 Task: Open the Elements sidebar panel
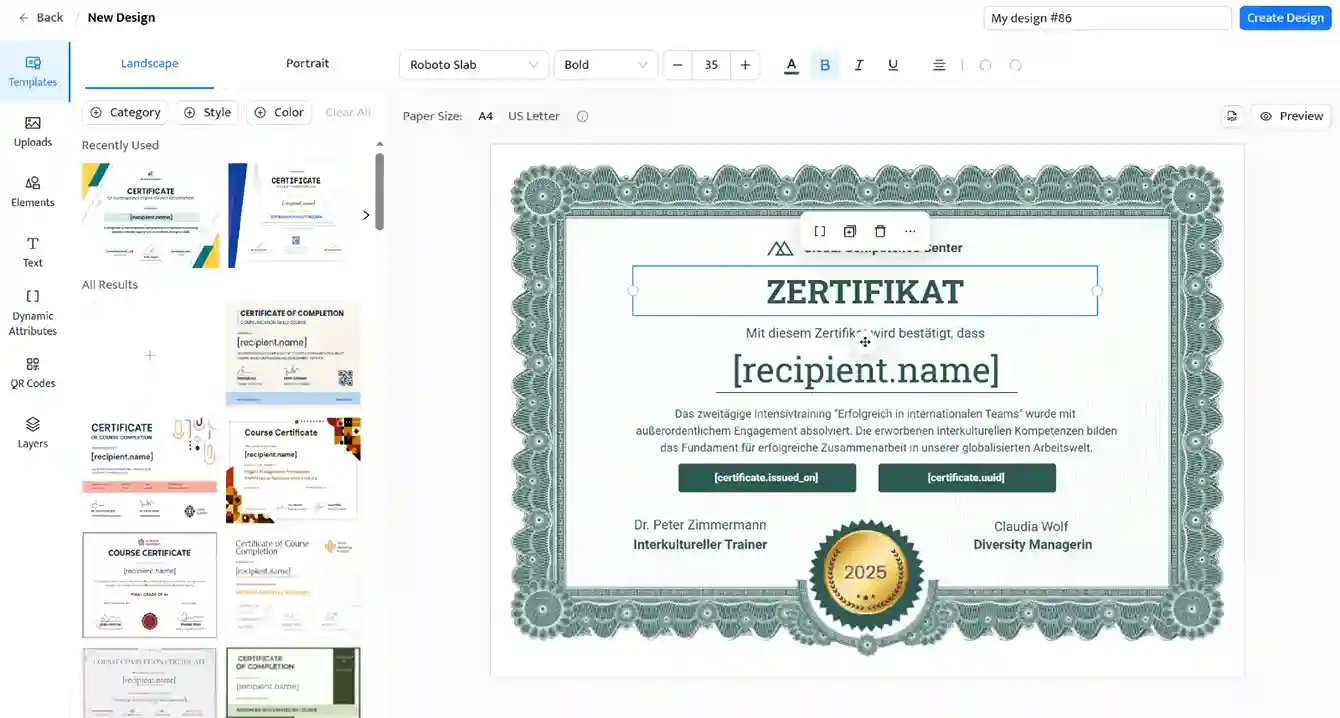[33, 191]
